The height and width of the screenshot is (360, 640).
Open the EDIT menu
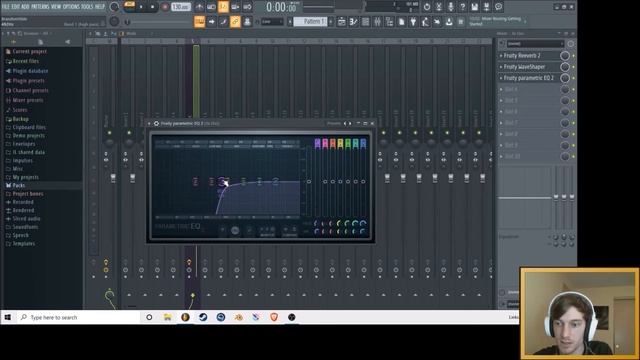pos(16,7)
